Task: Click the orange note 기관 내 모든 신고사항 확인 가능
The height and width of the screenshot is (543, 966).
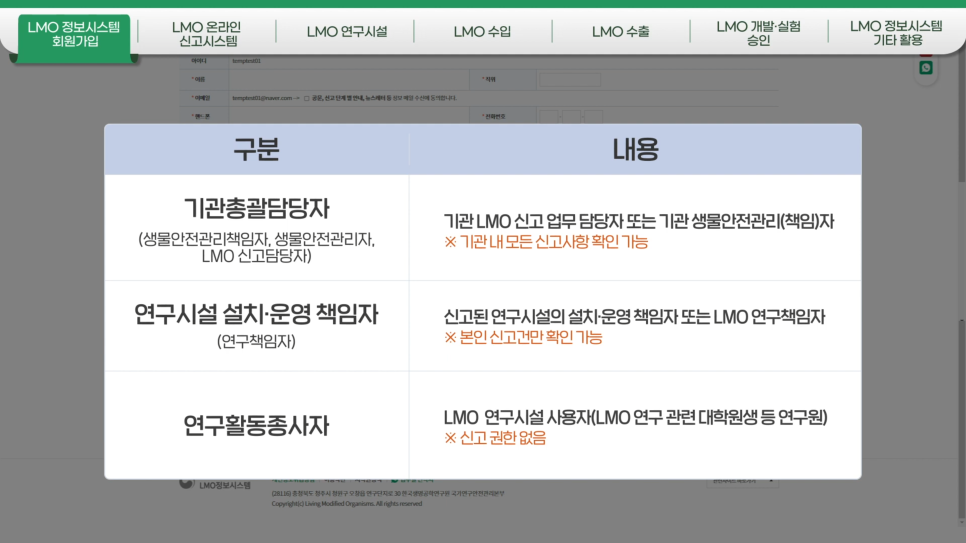Action: pyautogui.click(x=546, y=242)
